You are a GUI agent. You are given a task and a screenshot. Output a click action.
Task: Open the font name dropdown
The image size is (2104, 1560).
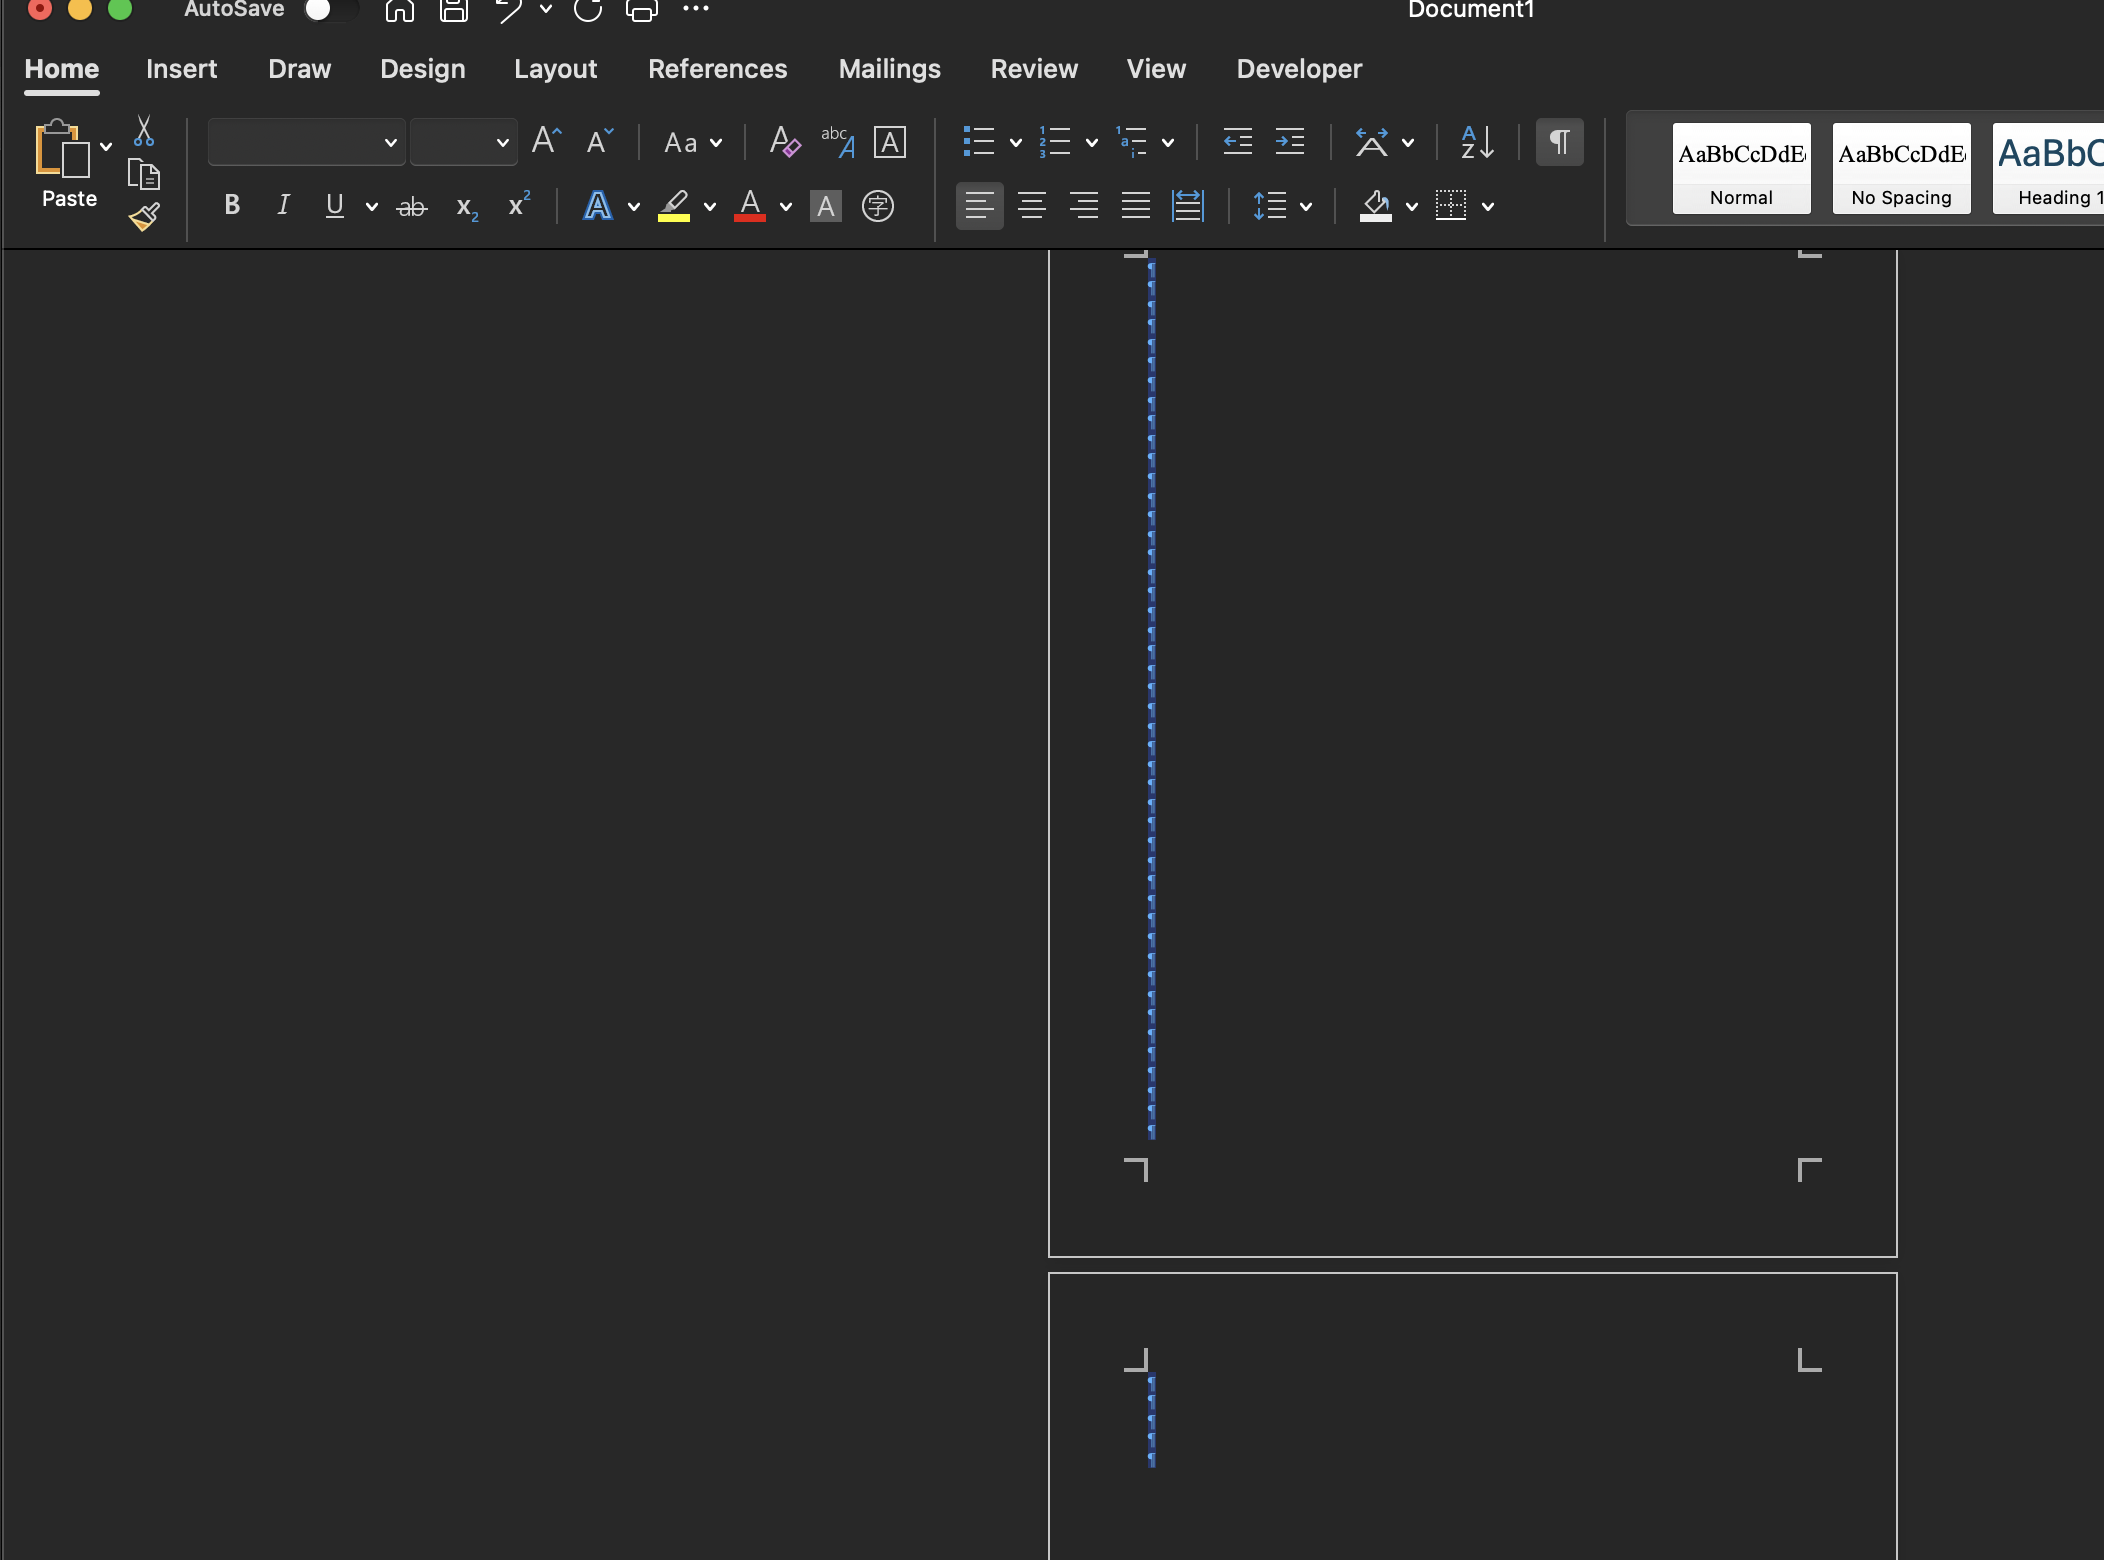(390, 143)
